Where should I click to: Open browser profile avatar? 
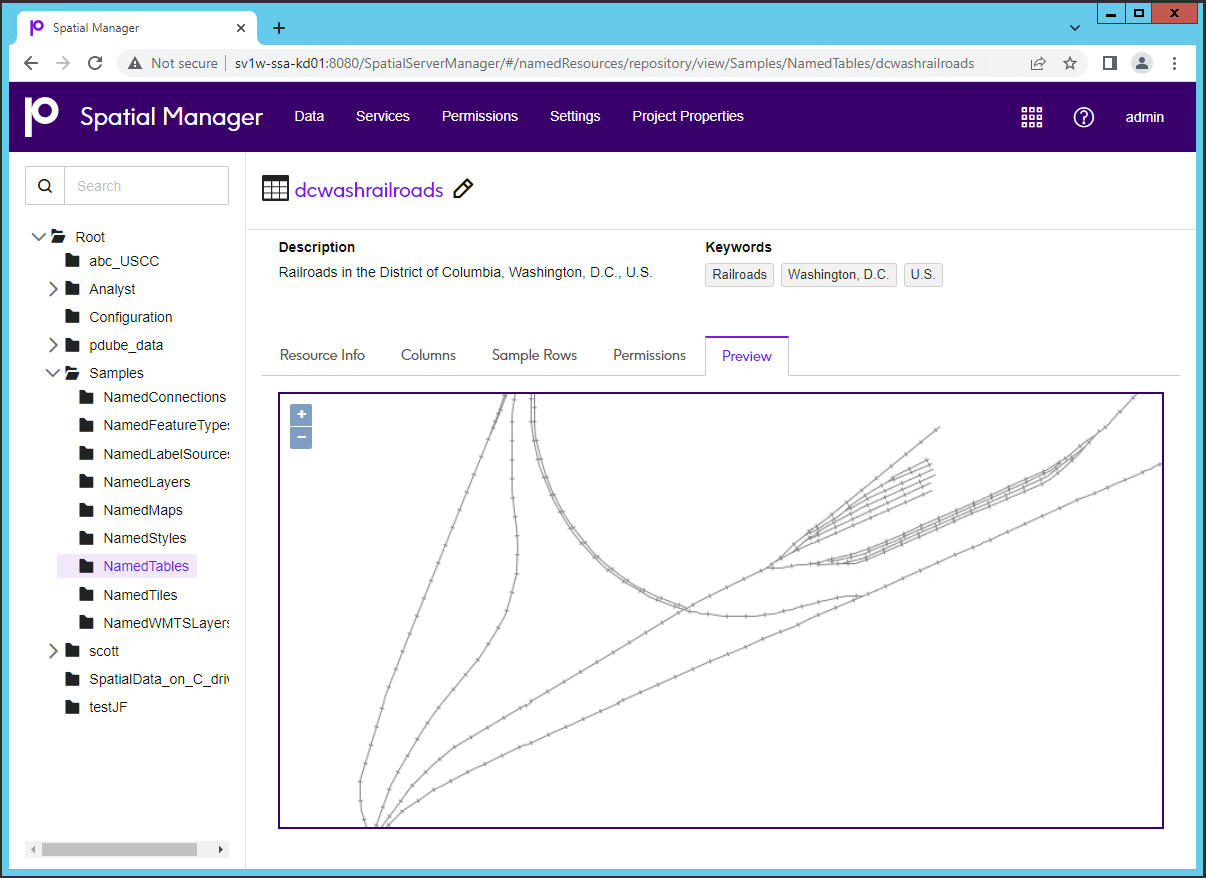[x=1142, y=63]
